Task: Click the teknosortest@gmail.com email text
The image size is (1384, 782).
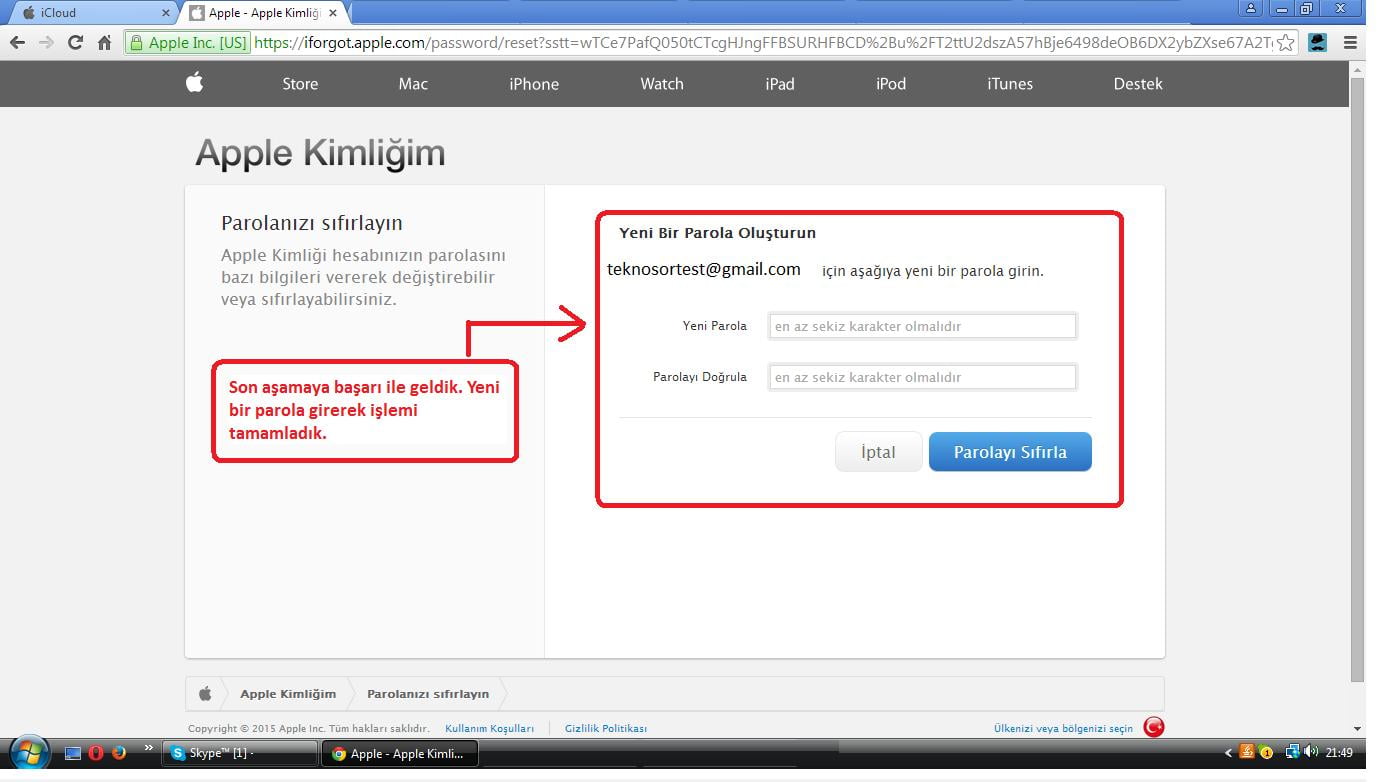Action: tap(704, 269)
